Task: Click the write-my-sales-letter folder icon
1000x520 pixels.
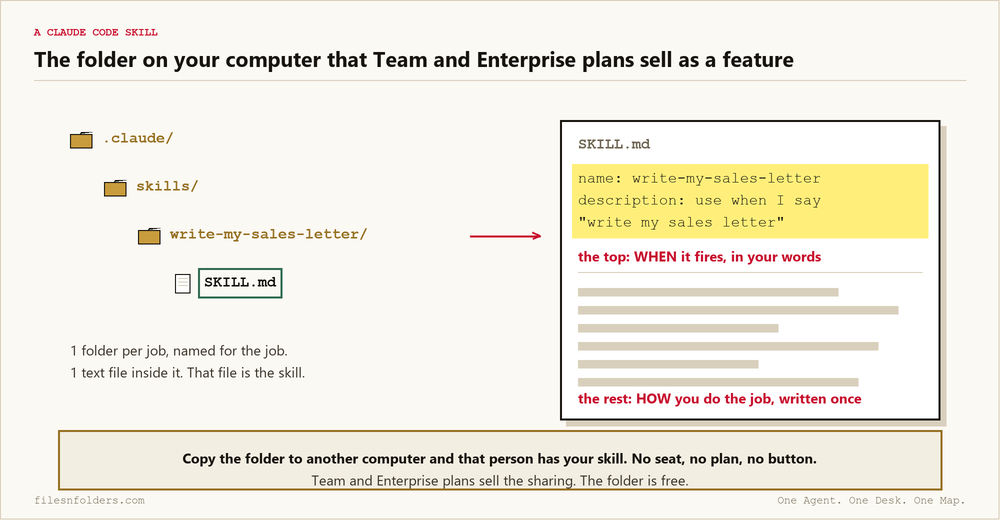Action: [x=149, y=236]
